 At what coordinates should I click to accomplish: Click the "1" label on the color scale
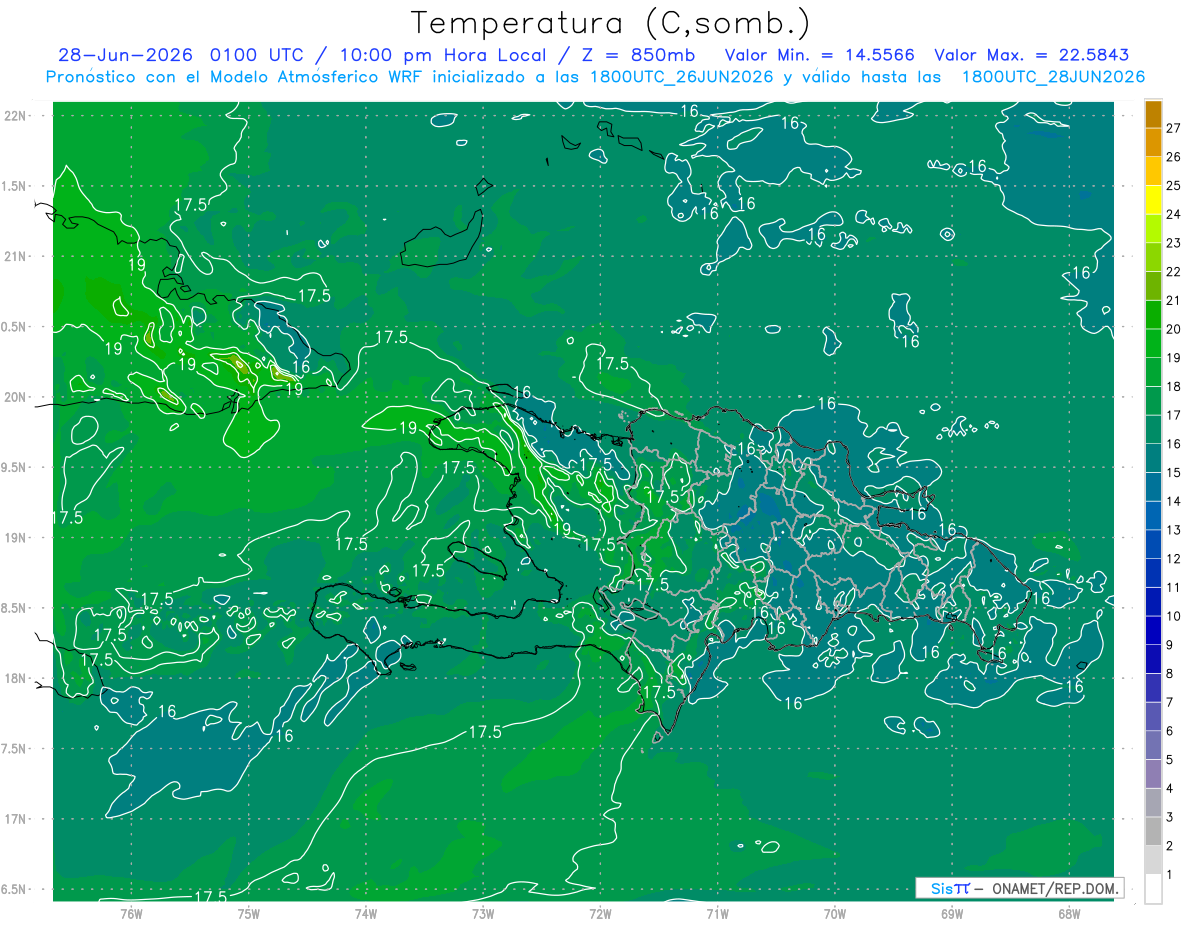click(1170, 875)
